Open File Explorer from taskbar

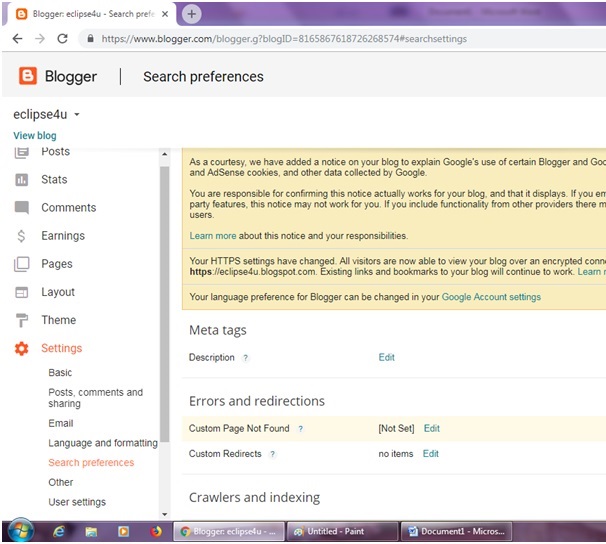pos(91,532)
